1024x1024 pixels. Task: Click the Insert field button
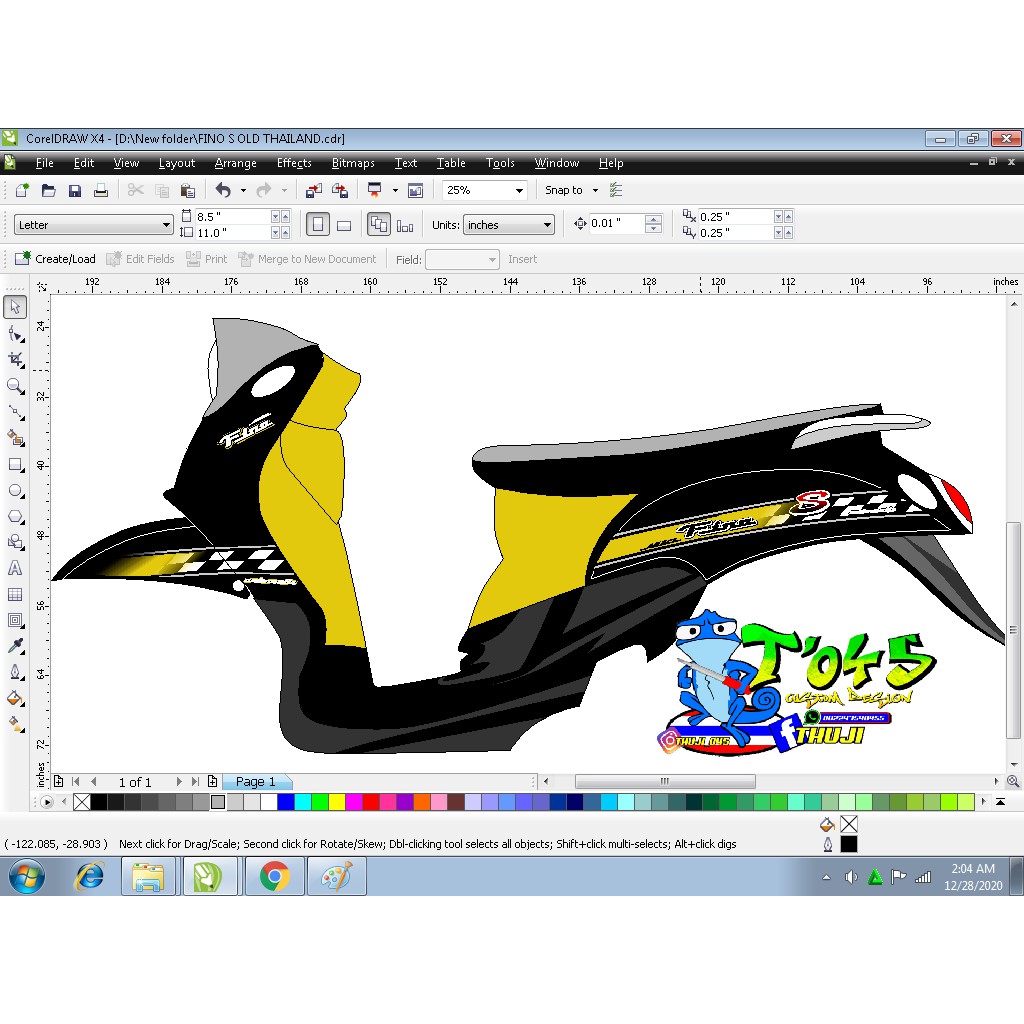point(522,259)
